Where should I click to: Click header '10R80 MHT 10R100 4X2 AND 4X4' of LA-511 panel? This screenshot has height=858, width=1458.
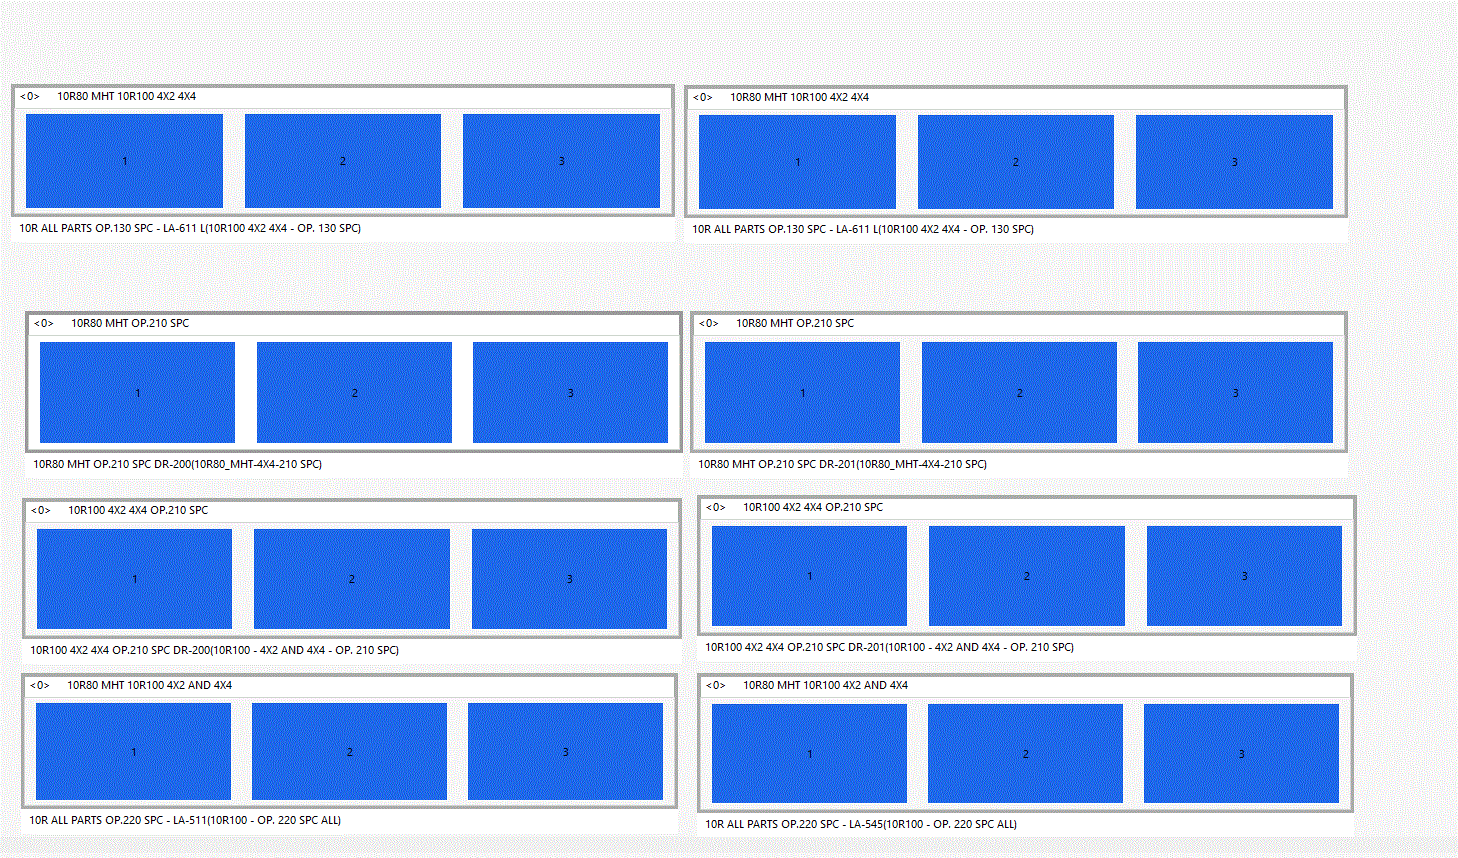point(149,685)
